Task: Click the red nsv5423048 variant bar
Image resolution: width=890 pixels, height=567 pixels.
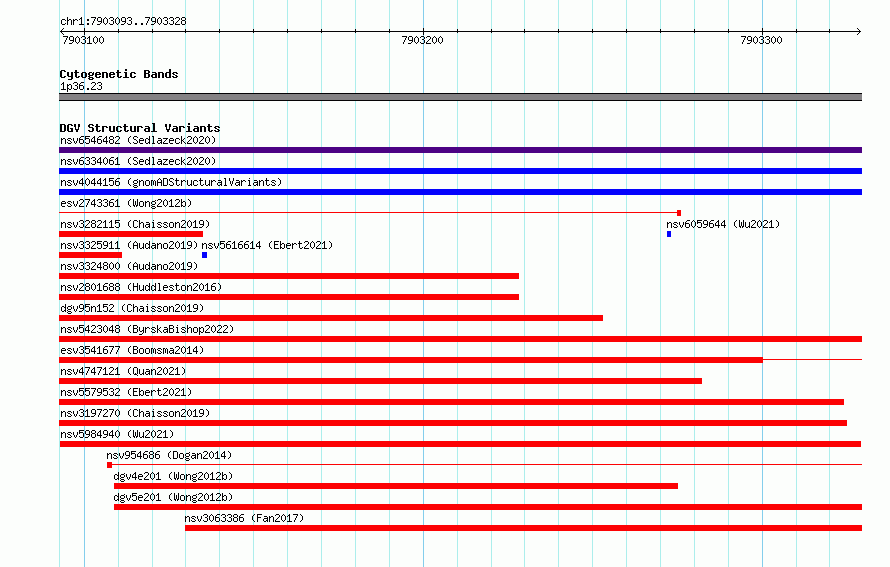Action: click(x=460, y=339)
